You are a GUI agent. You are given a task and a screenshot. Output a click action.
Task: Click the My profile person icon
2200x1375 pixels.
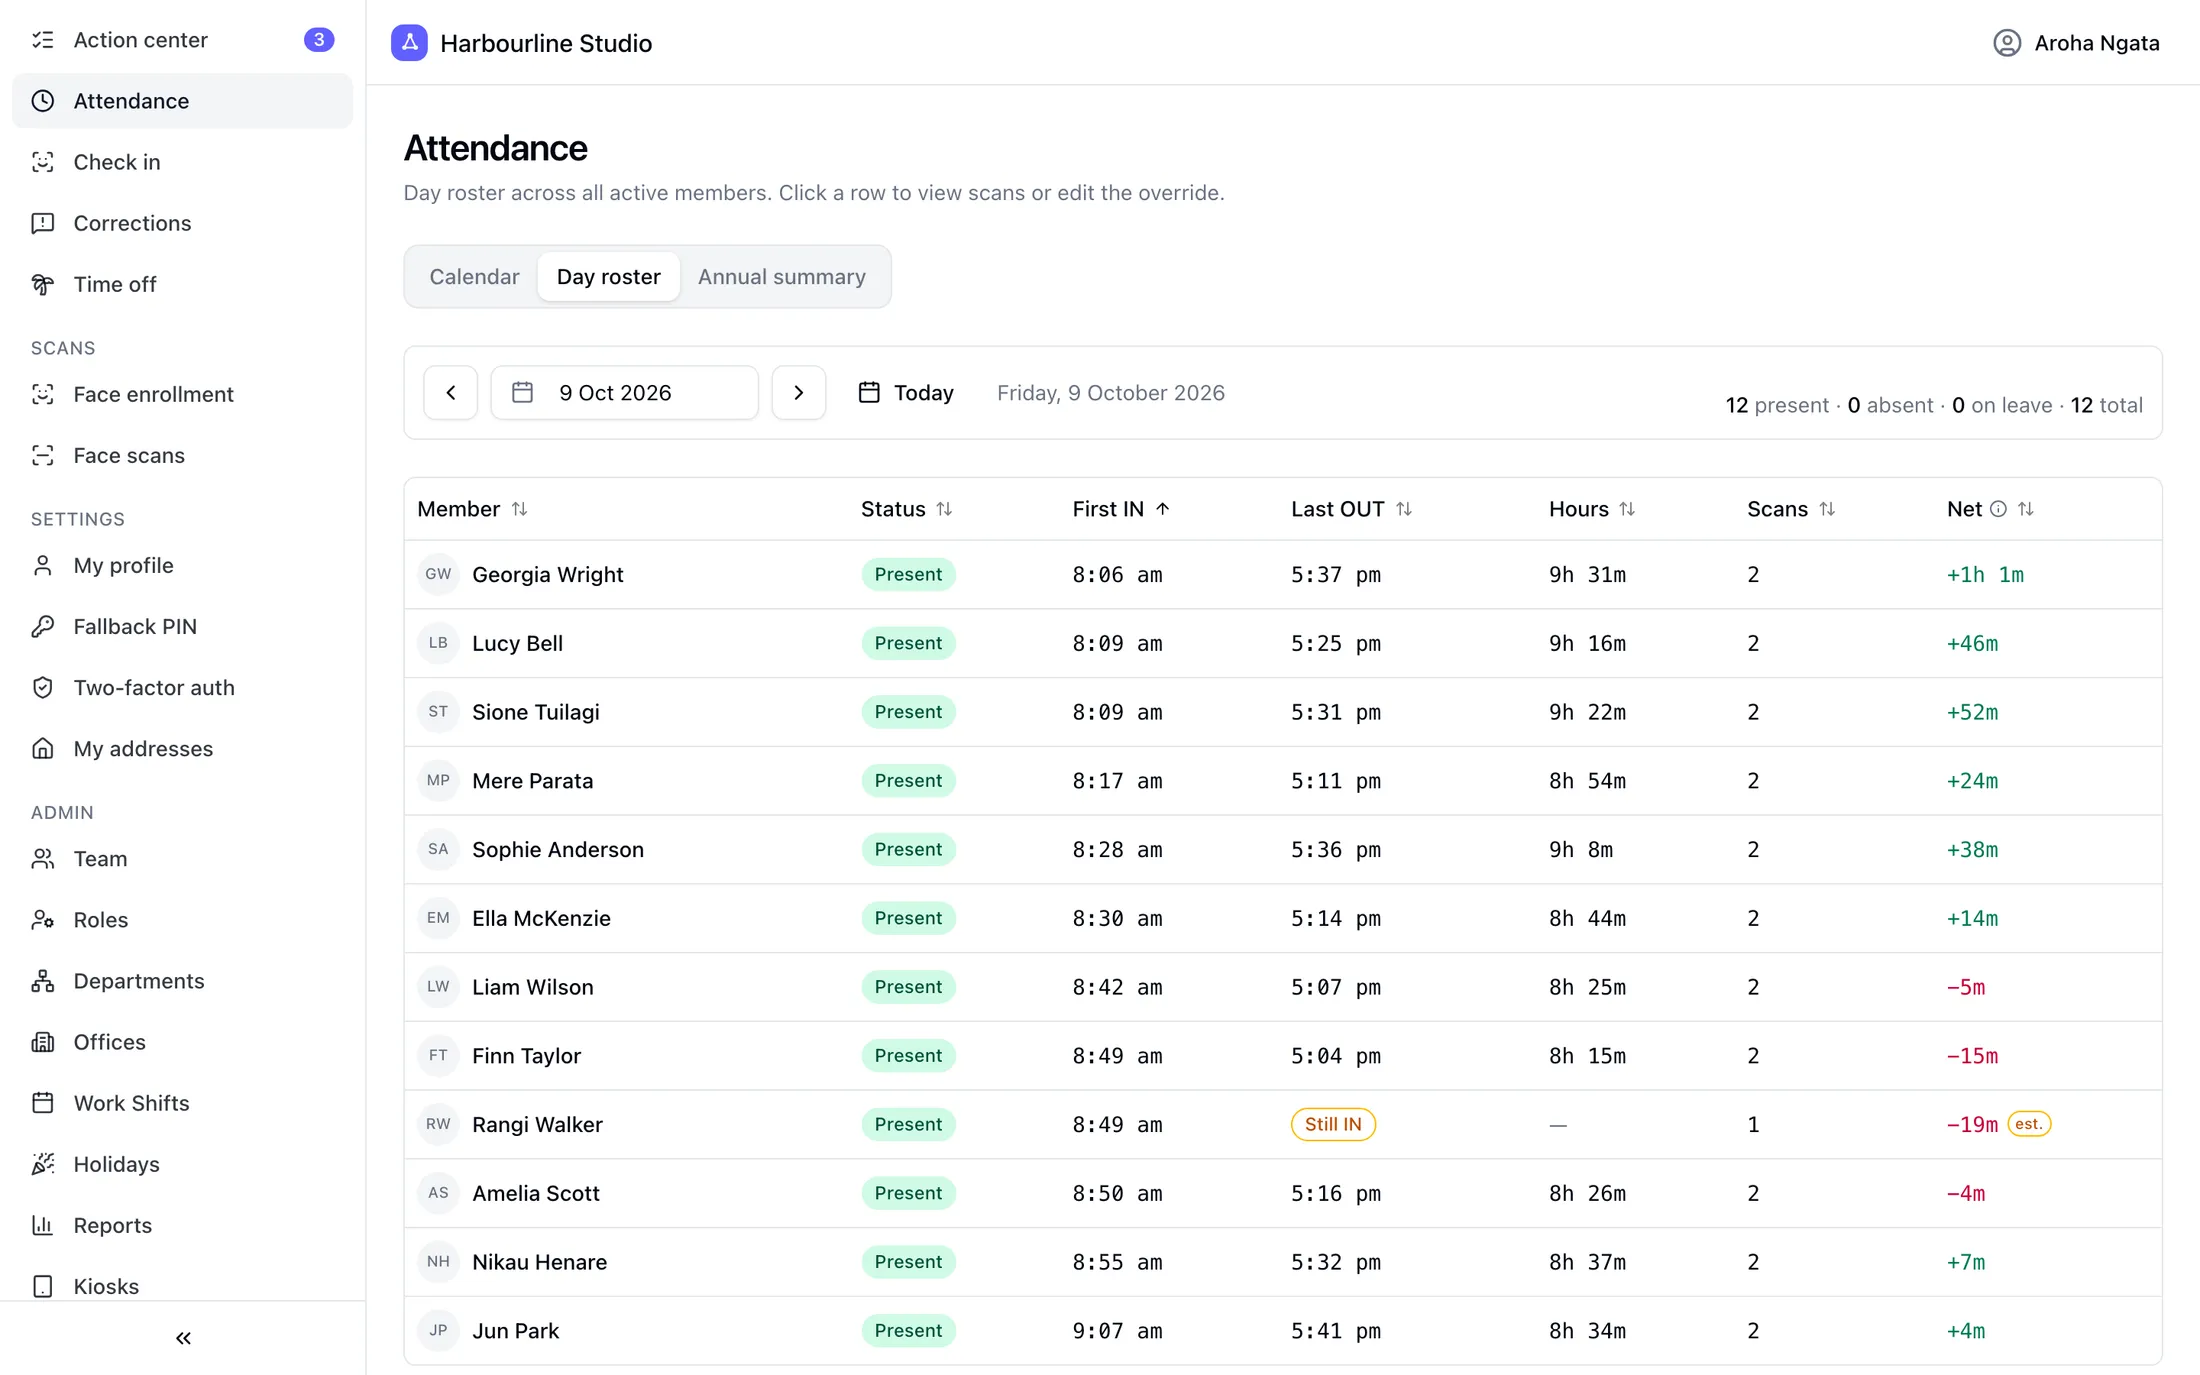pyautogui.click(x=43, y=565)
